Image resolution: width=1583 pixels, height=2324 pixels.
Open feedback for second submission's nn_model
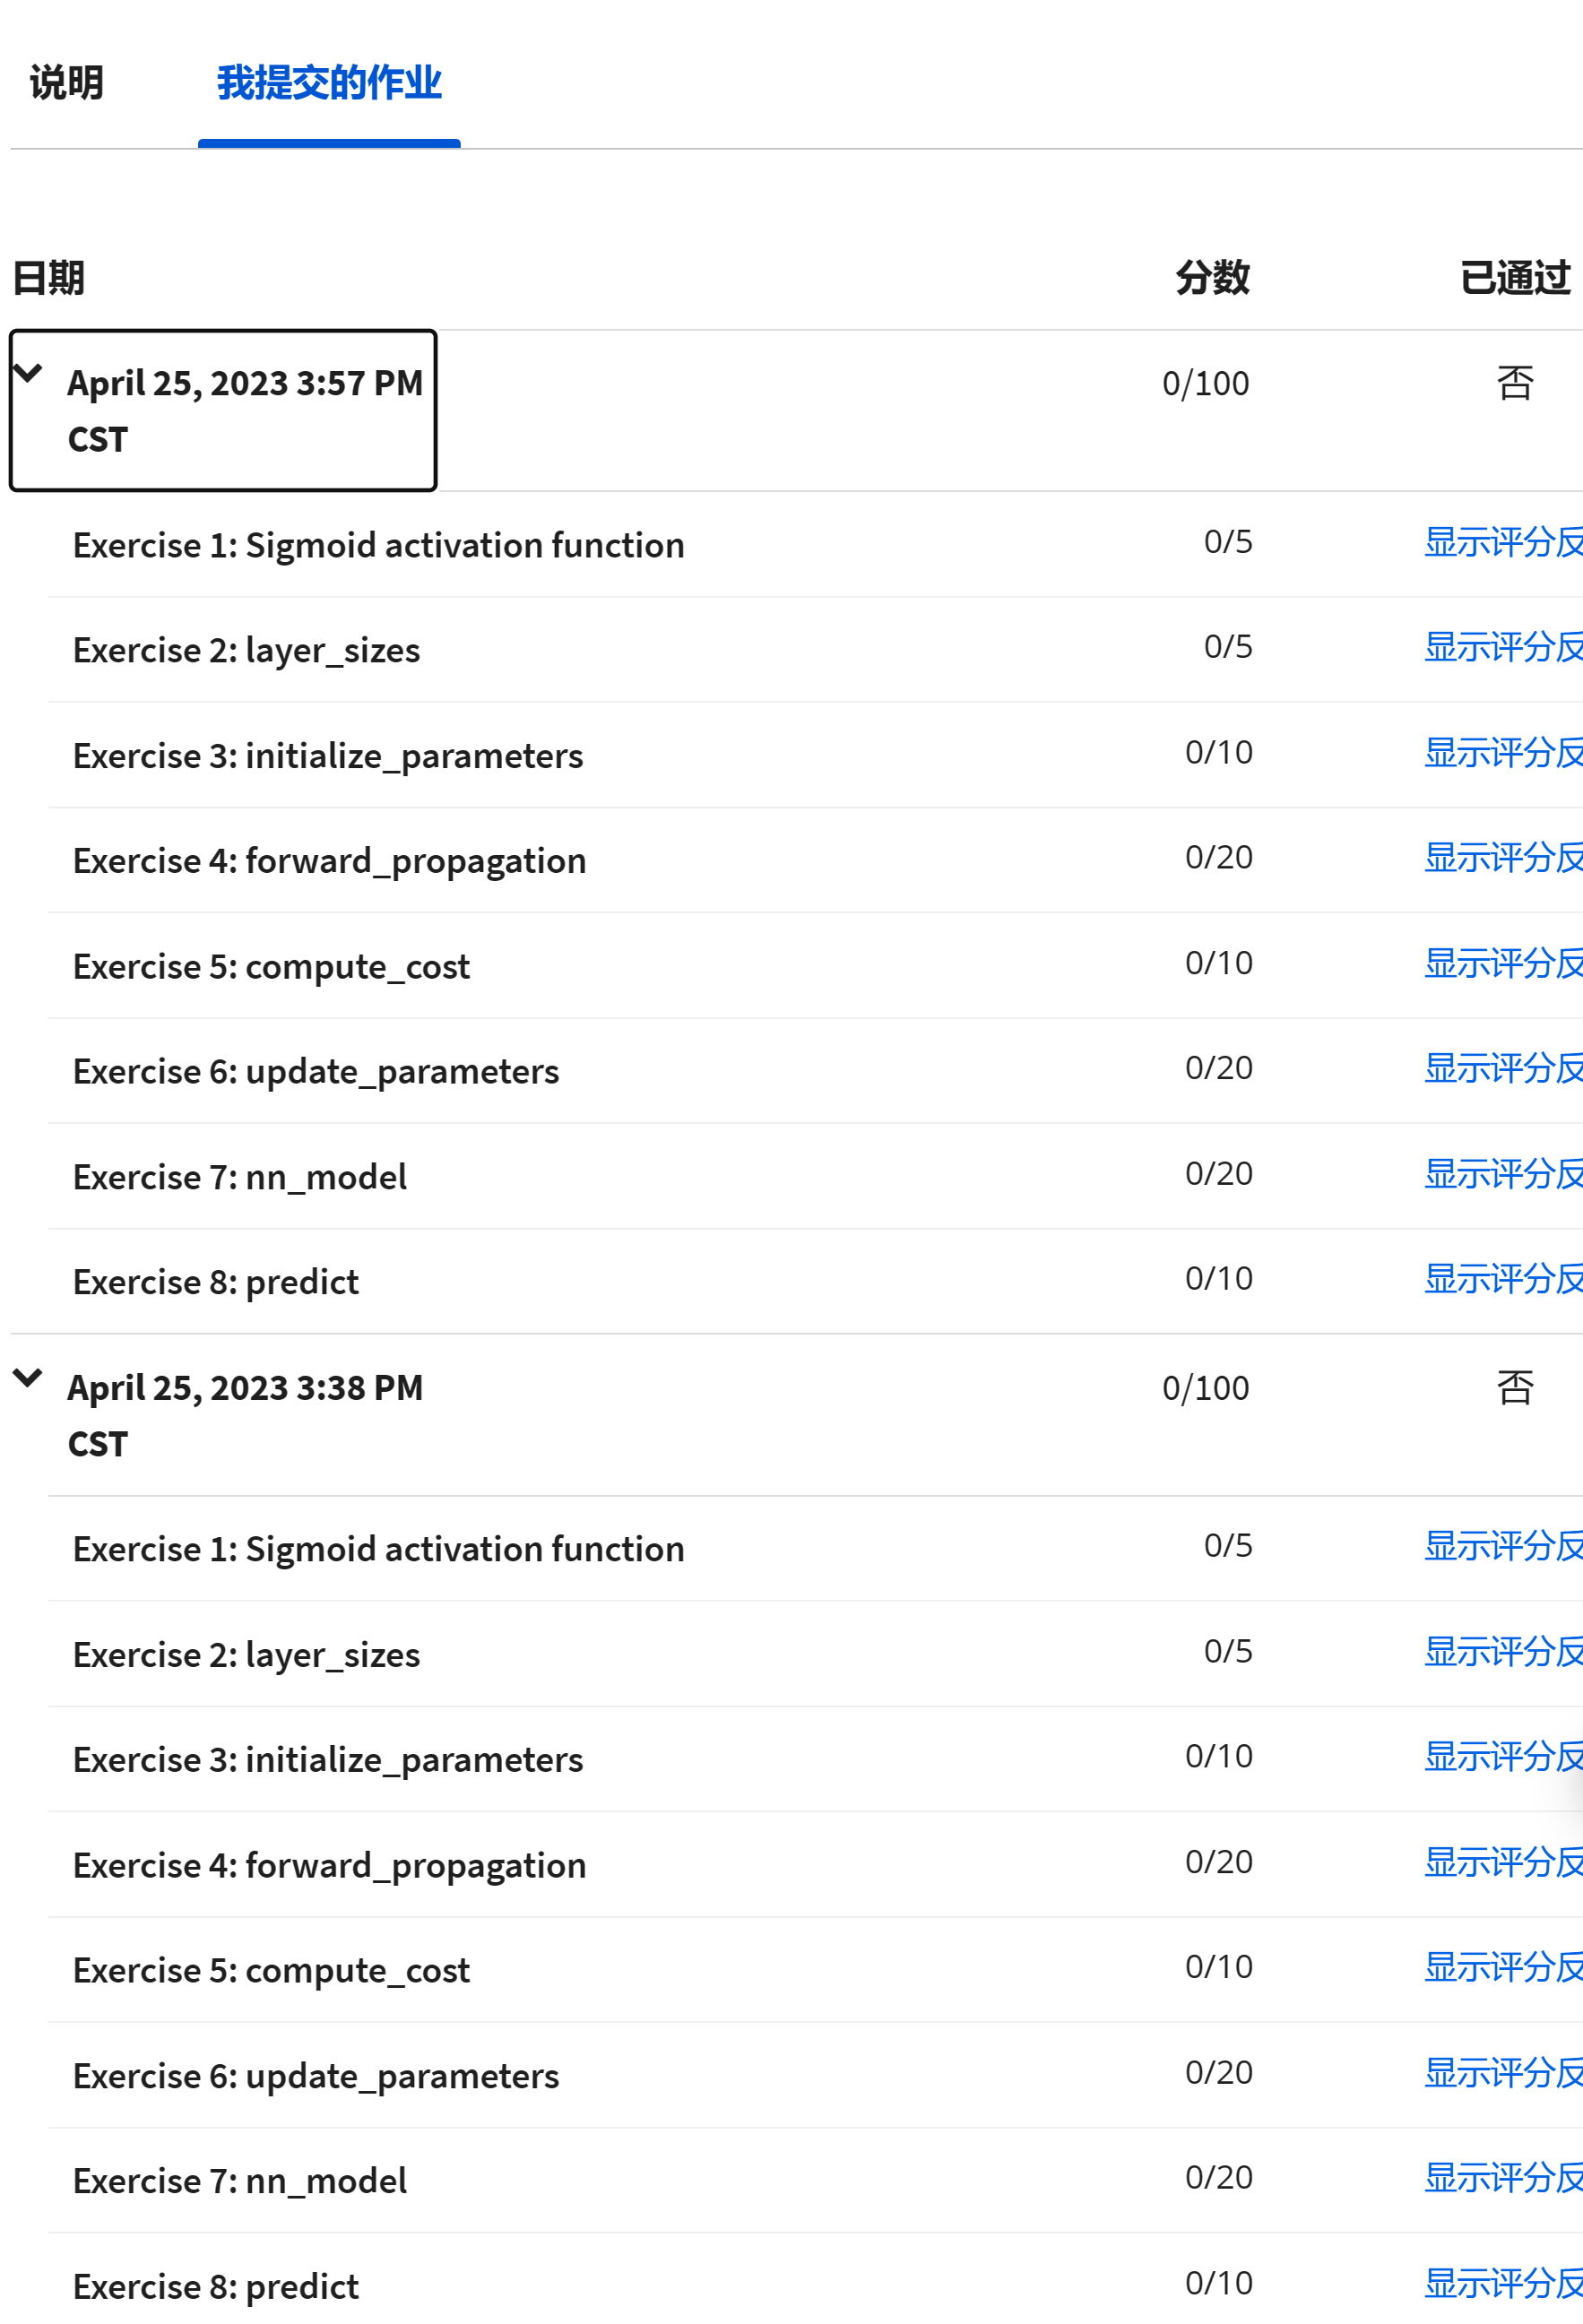pos(1502,2178)
